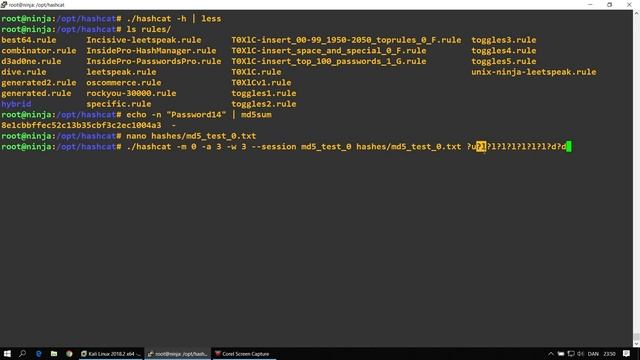640x360 pixels.
Task: Click the d3ad0ne.rule filename
Action: tap(31, 61)
